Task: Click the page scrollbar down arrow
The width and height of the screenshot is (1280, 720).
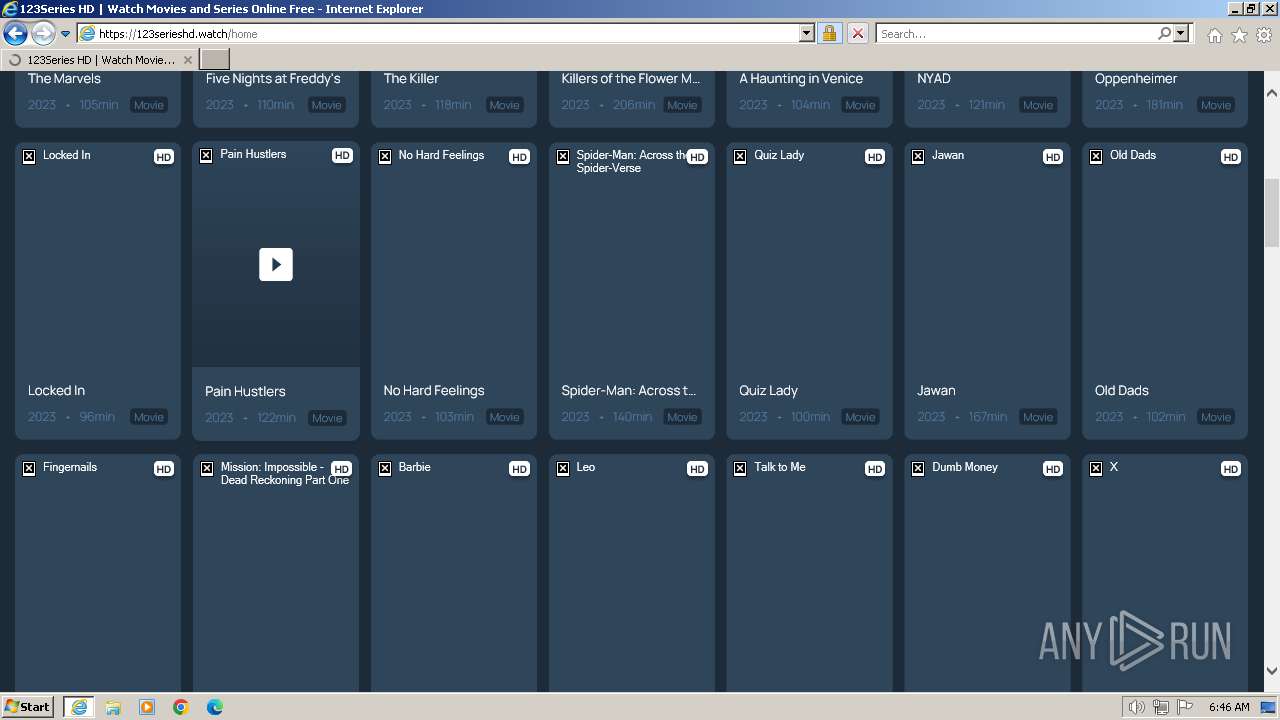Action: (x=1272, y=671)
